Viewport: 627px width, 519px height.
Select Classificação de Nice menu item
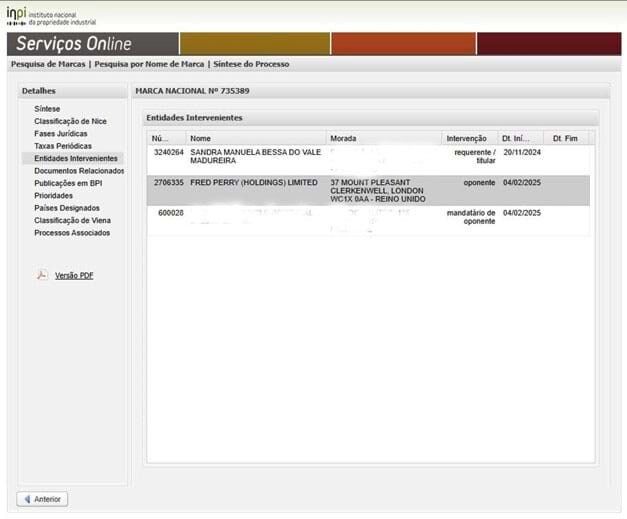tap(70, 121)
